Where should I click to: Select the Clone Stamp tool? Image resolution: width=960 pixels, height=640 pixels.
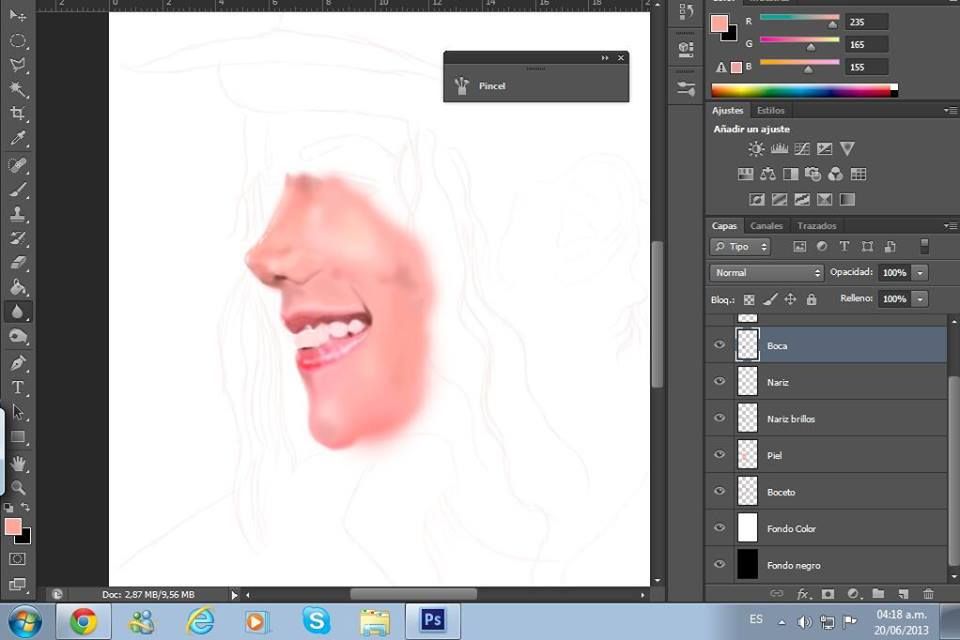(18, 214)
